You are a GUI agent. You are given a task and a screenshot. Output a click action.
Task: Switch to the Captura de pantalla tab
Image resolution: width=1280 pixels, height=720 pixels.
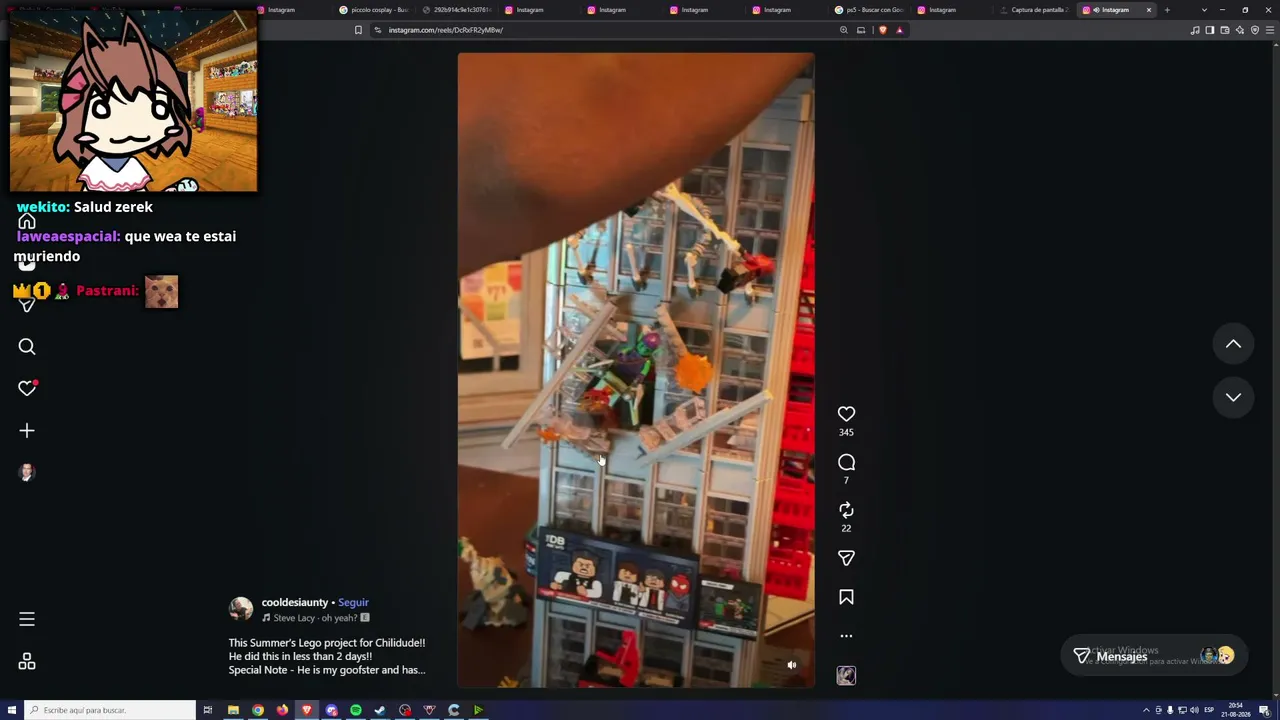tap(1035, 10)
